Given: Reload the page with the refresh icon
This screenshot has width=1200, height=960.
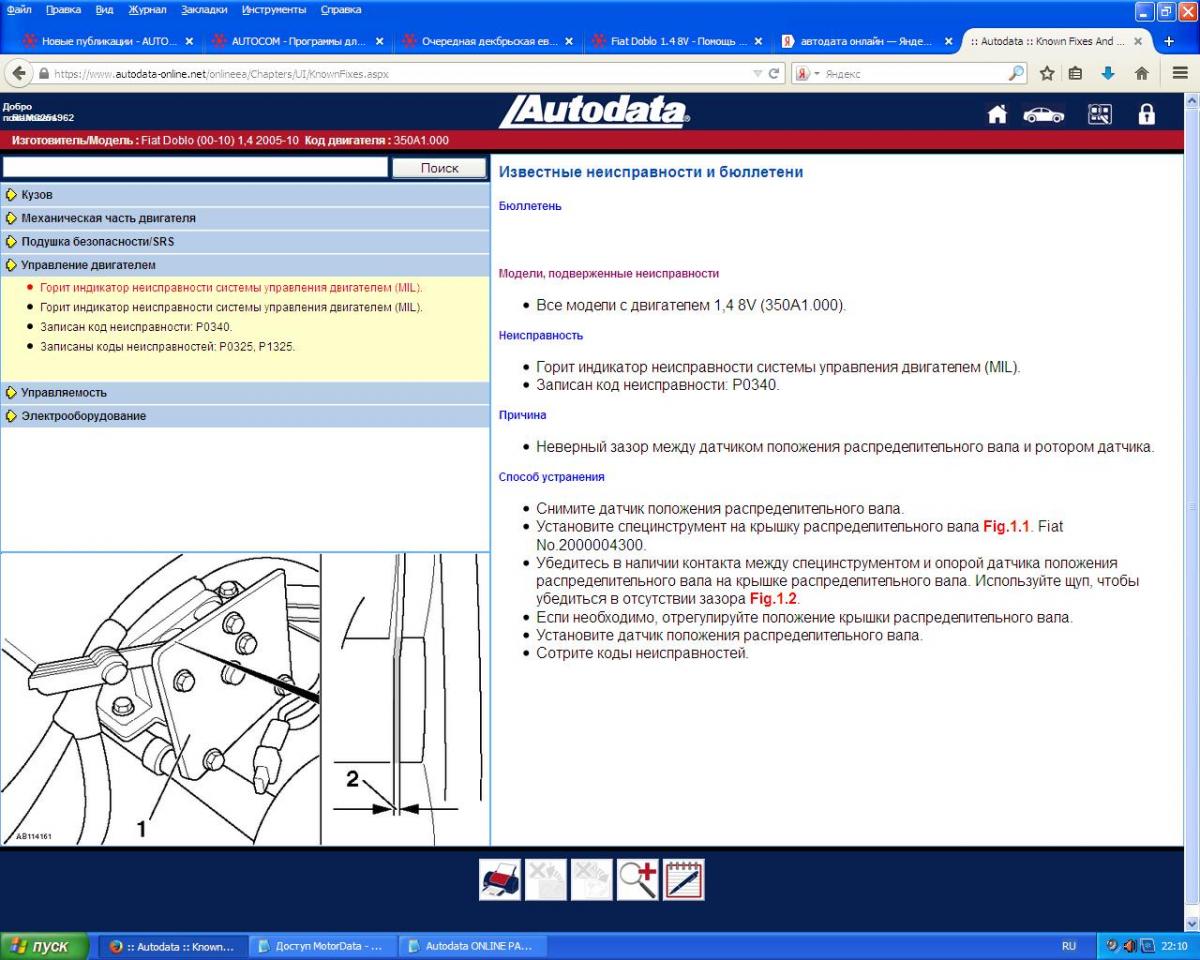Looking at the screenshot, I should pyautogui.click(x=774, y=73).
